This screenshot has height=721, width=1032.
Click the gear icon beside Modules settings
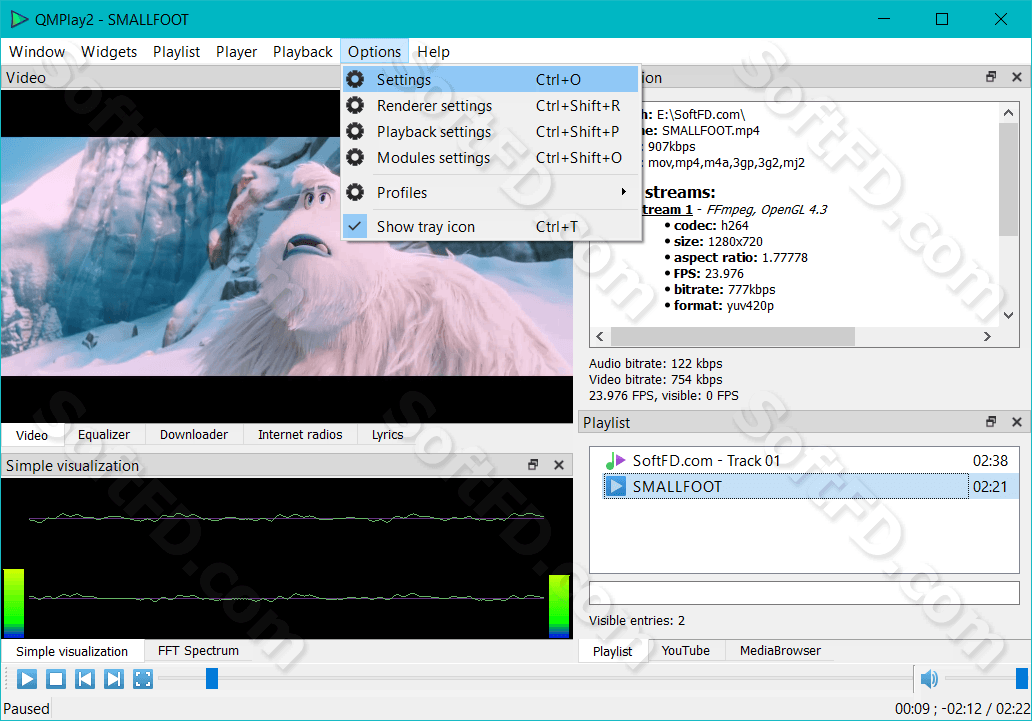click(355, 157)
